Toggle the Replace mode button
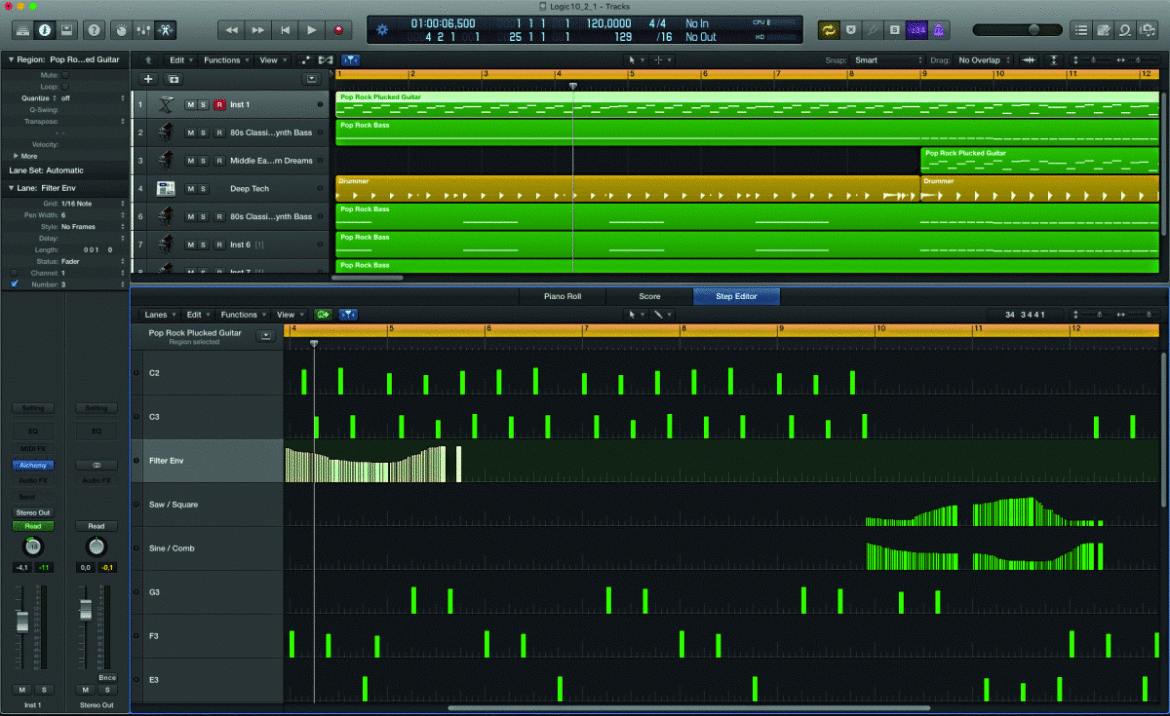Viewport: 1170px width, 716px height. tap(851, 30)
